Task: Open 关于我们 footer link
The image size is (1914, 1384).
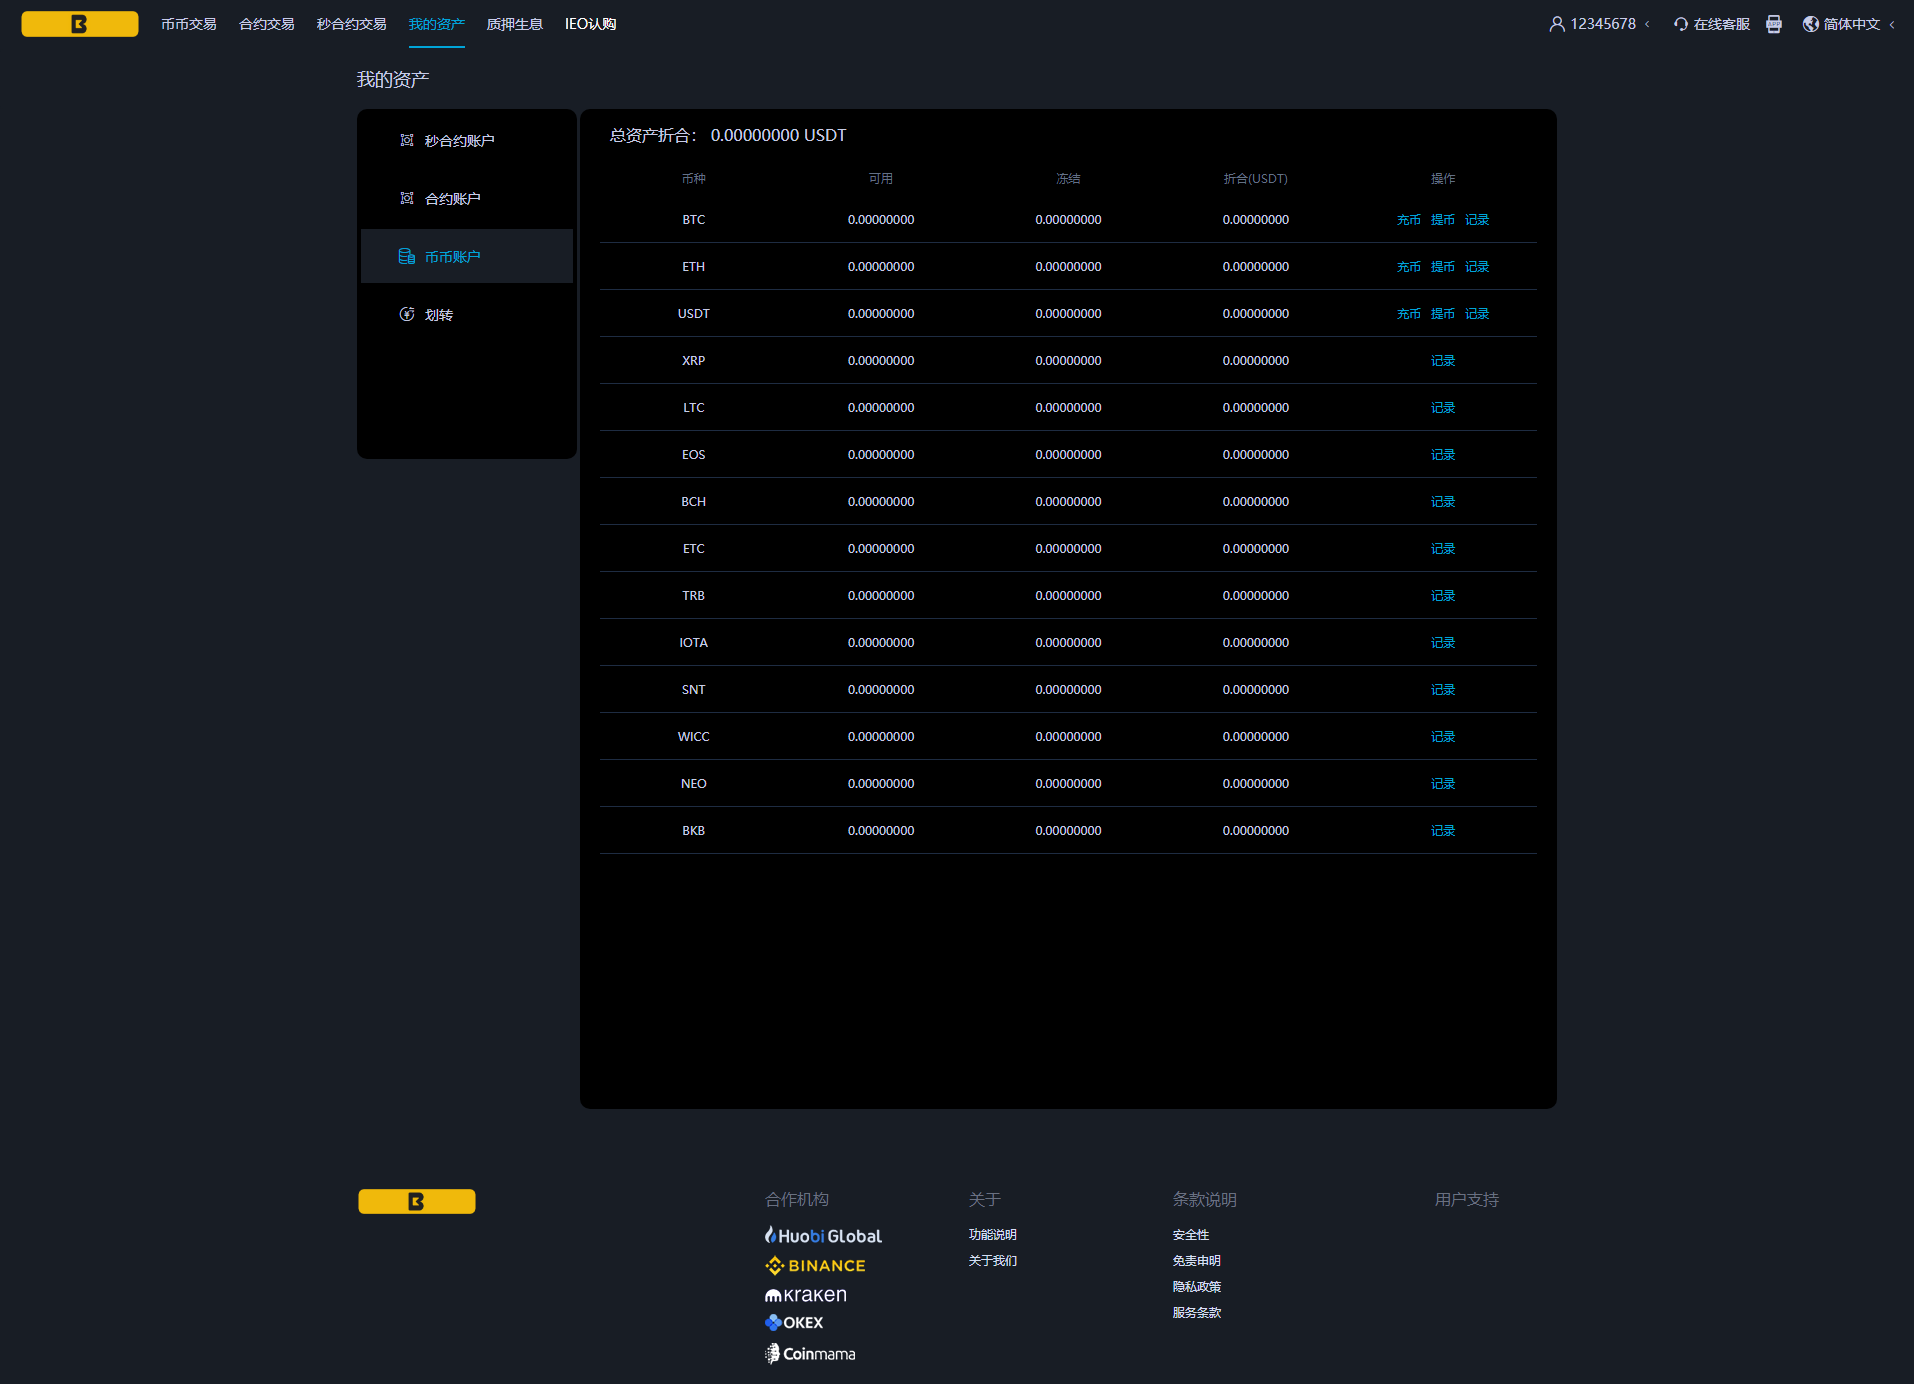Action: (x=993, y=1260)
